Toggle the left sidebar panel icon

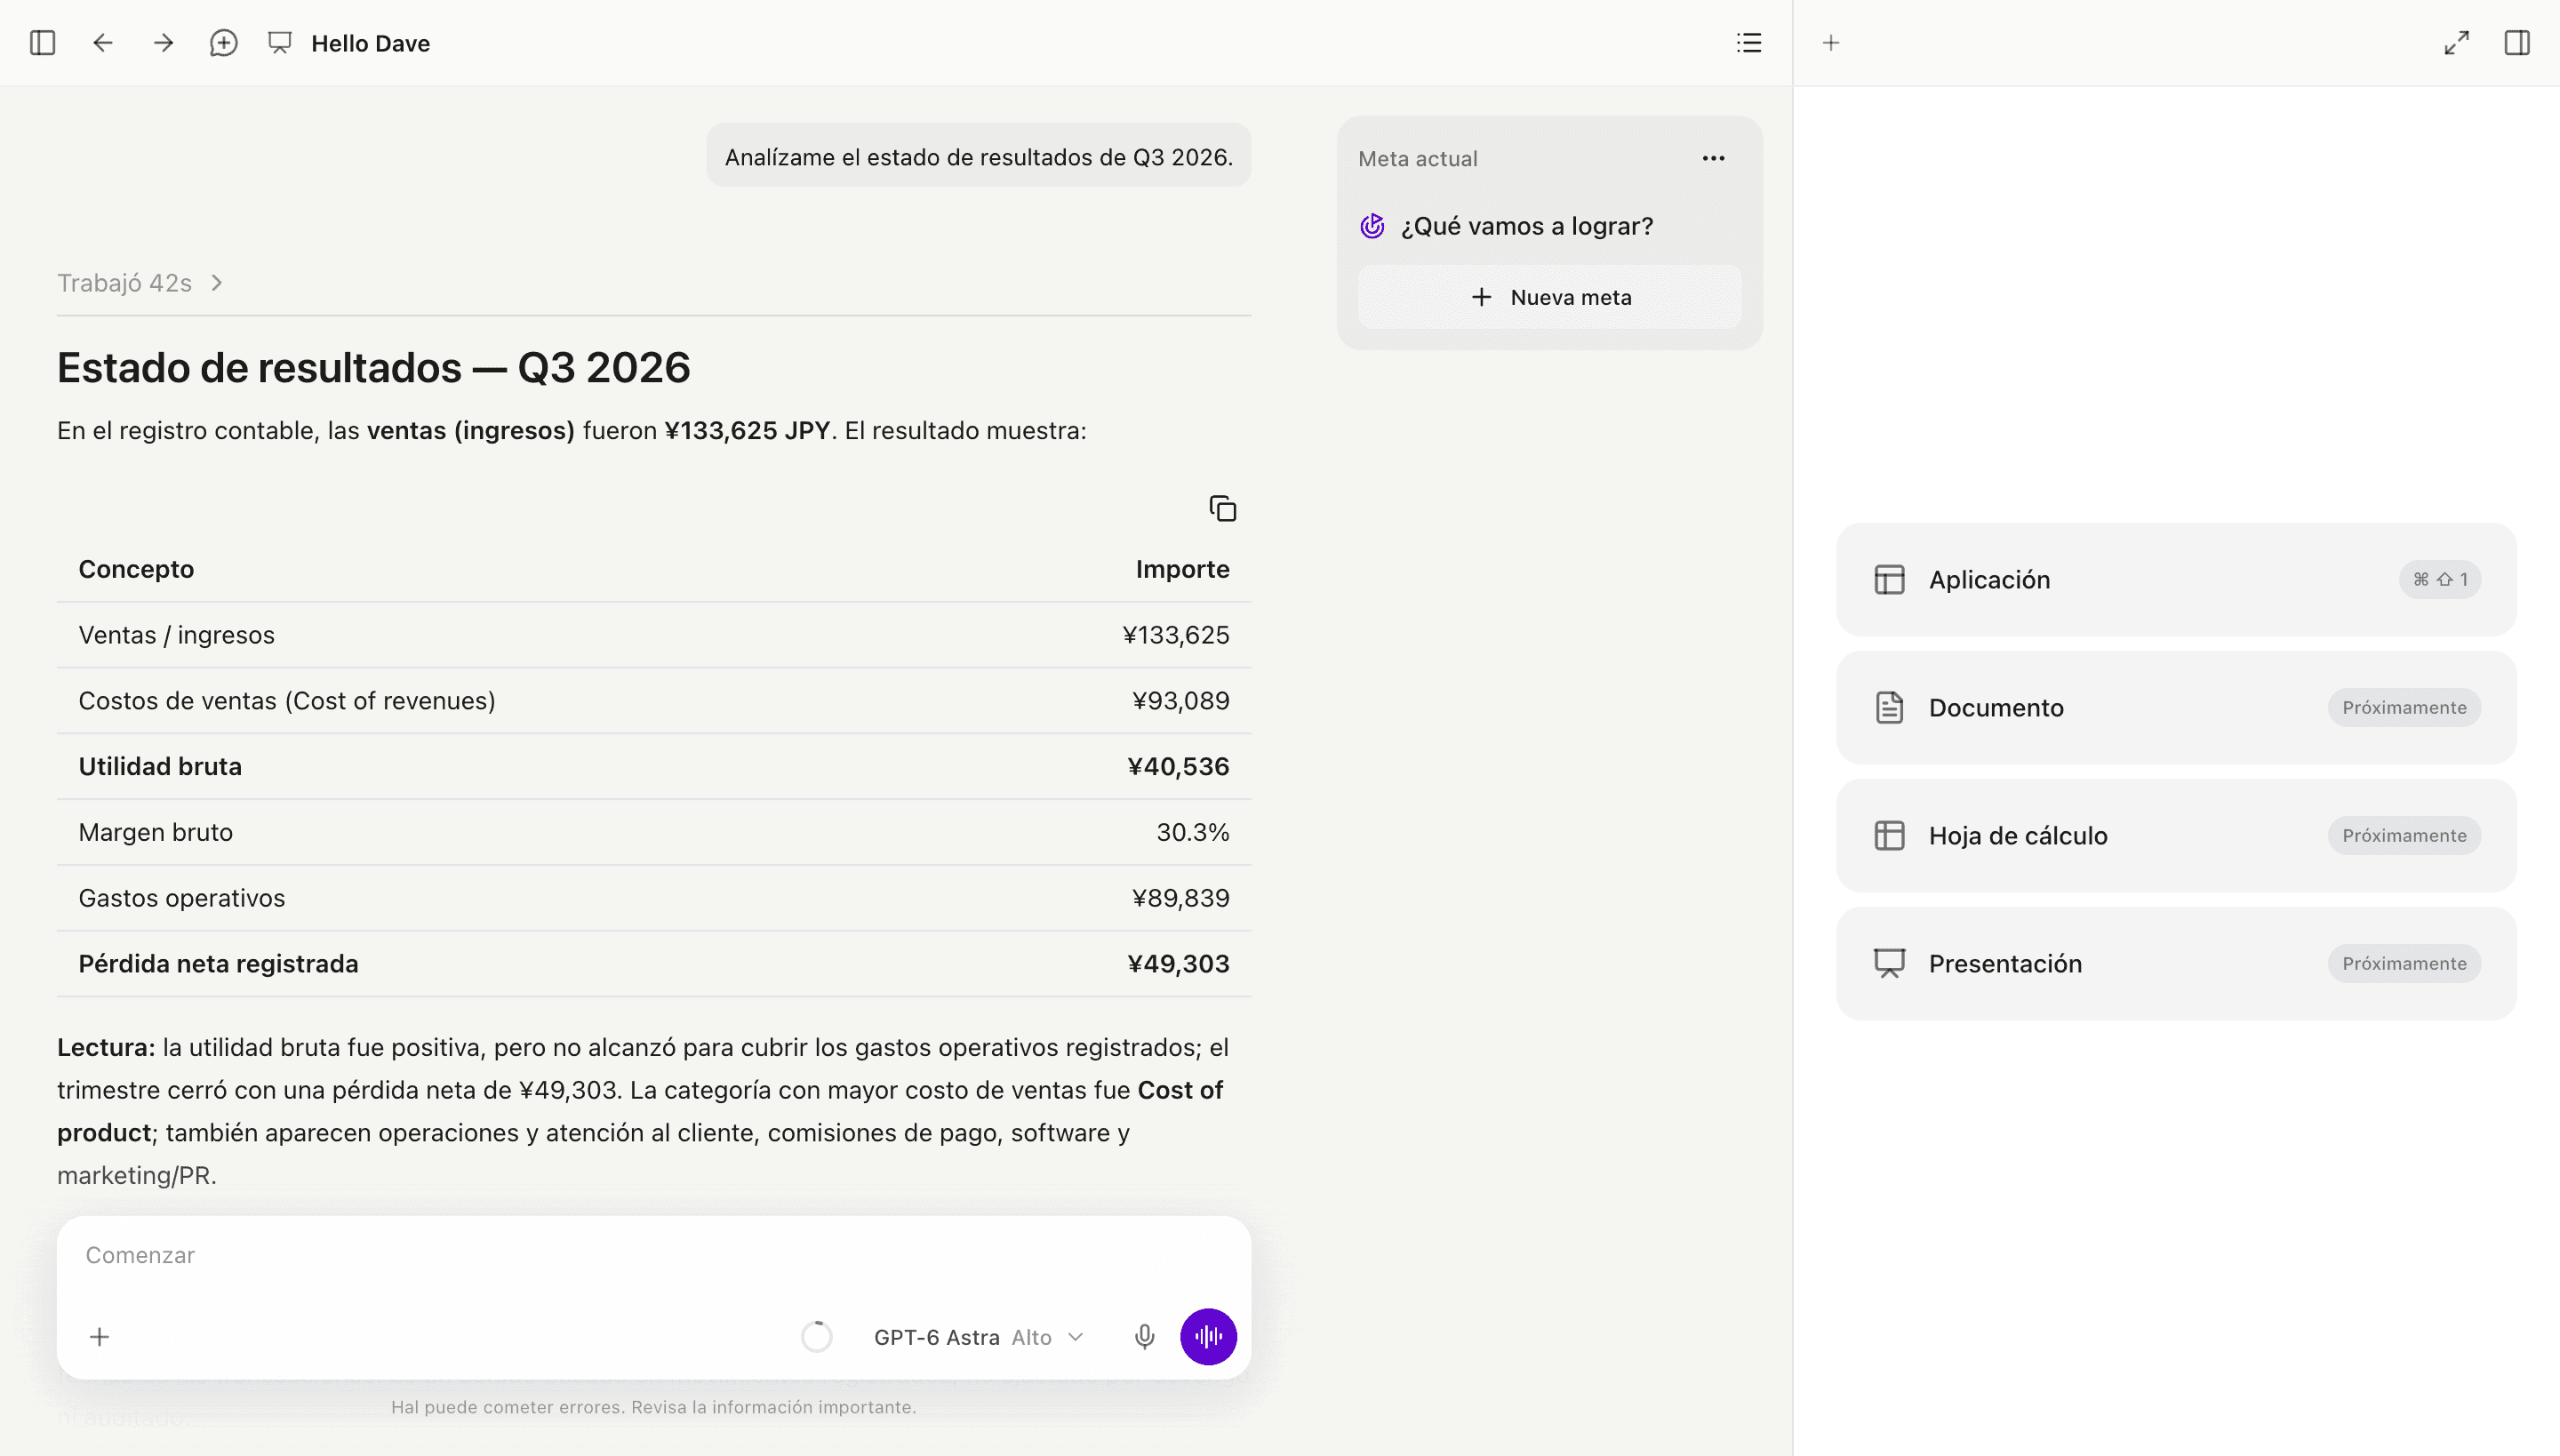coord(42,43)
